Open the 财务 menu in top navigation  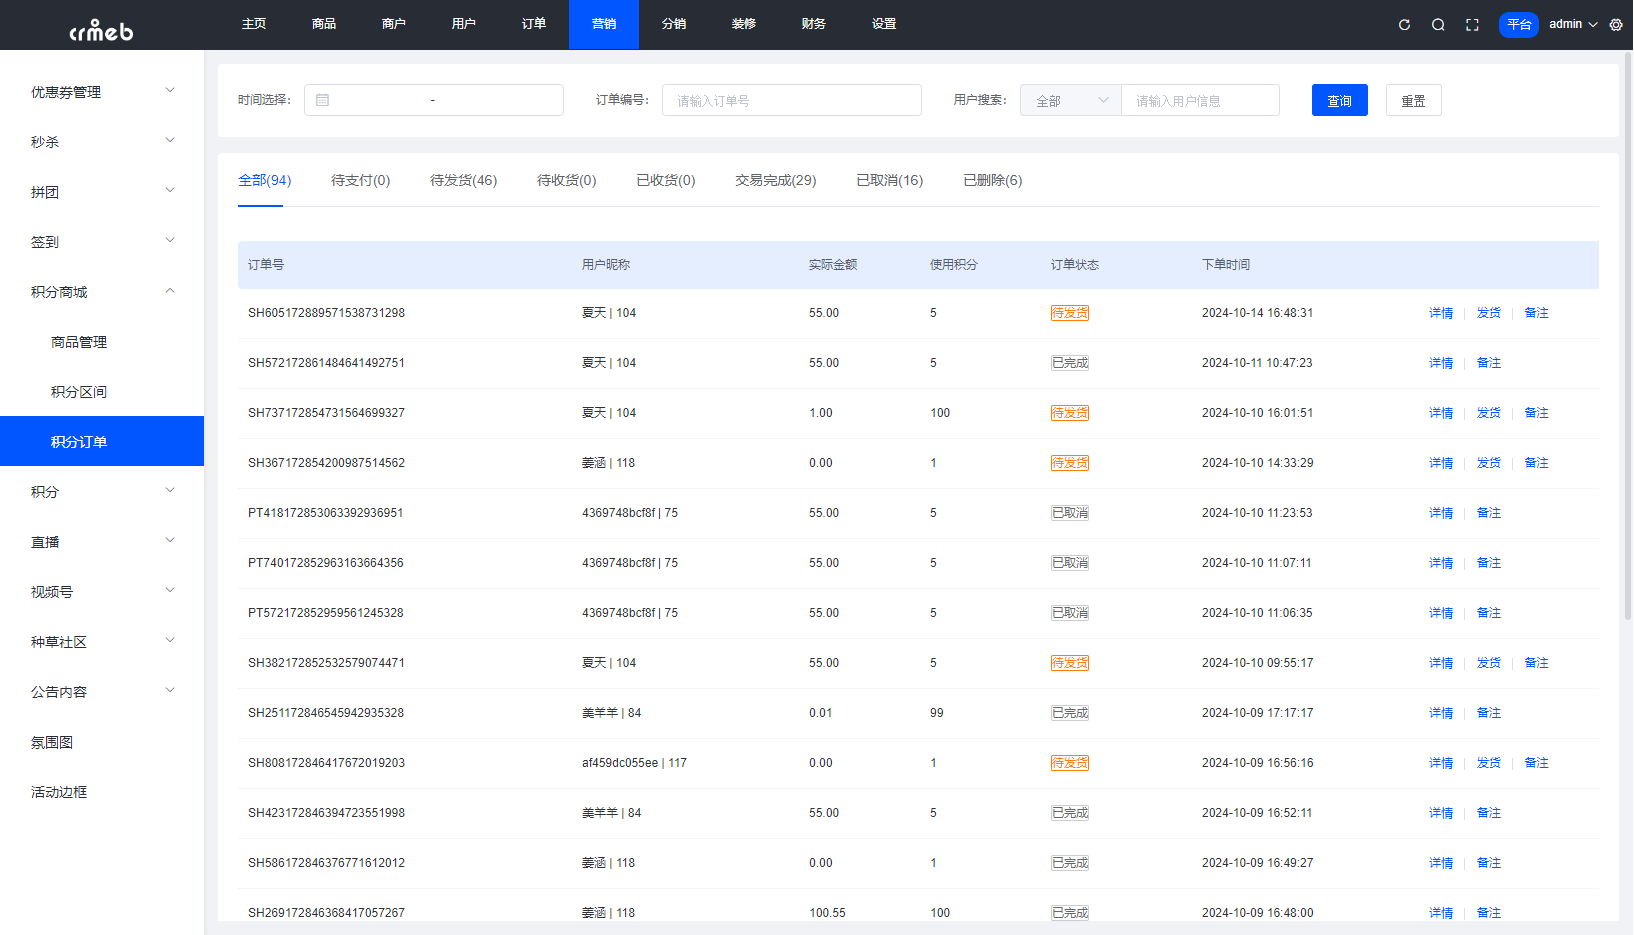[813, 24]
